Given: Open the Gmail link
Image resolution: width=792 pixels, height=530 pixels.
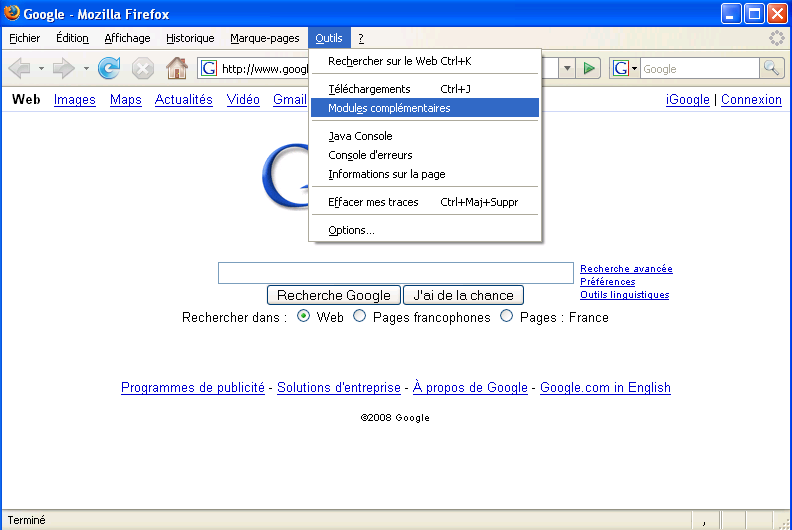Looking at the screenshot, I should [x=290, y=100].
